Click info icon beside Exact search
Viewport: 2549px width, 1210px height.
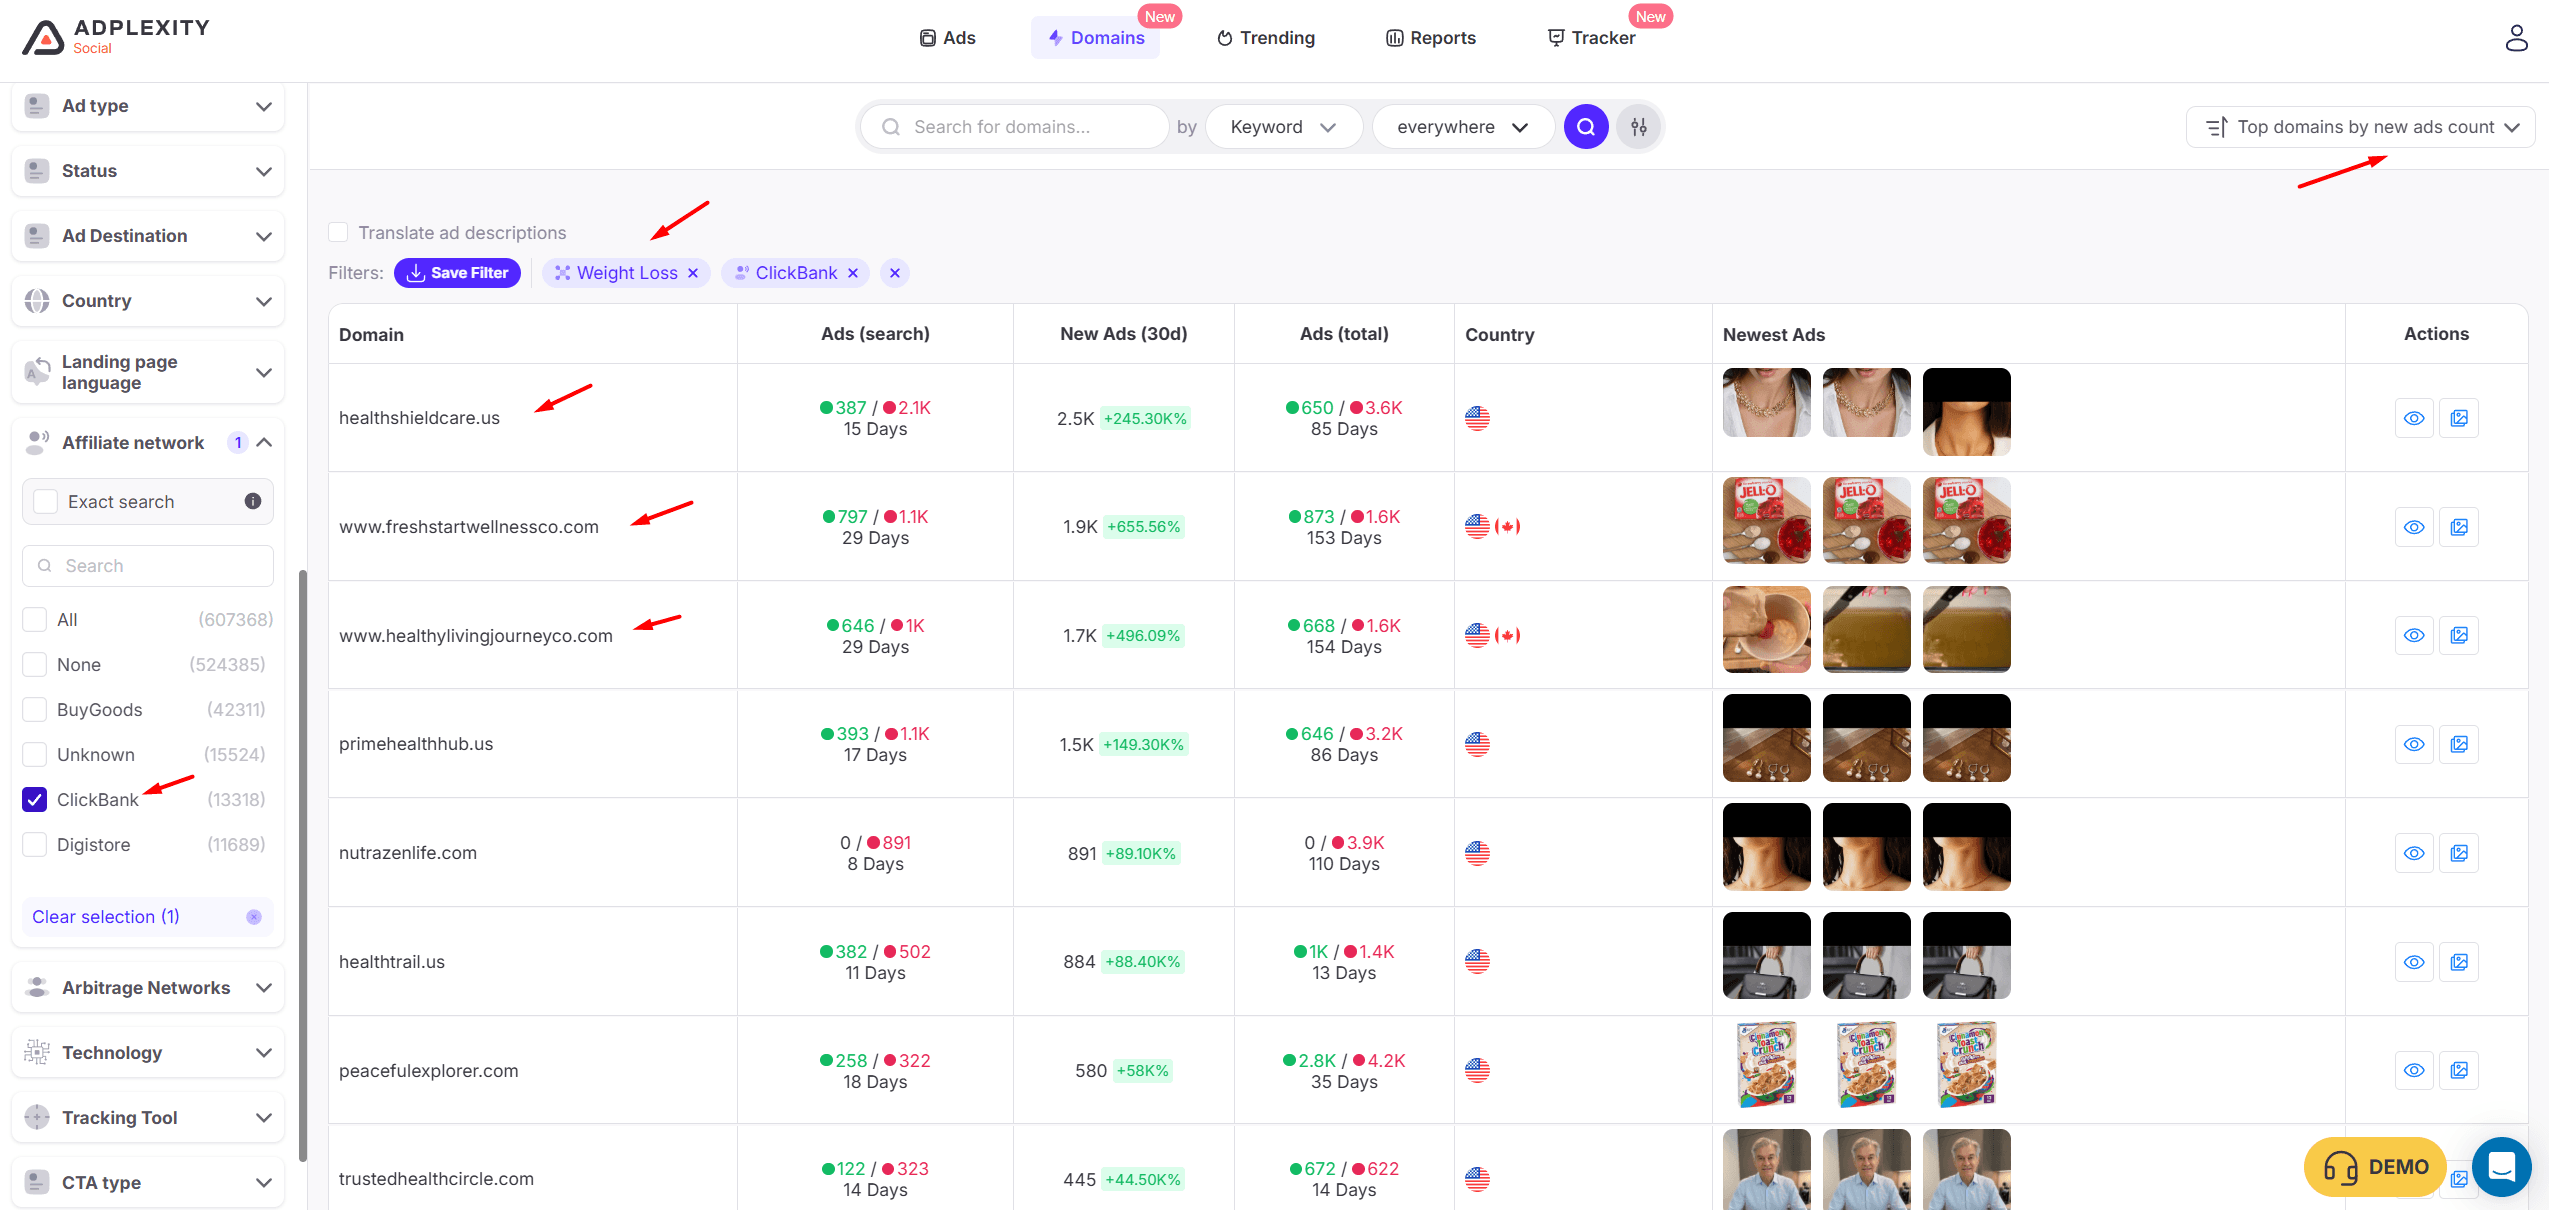[253, 501]
